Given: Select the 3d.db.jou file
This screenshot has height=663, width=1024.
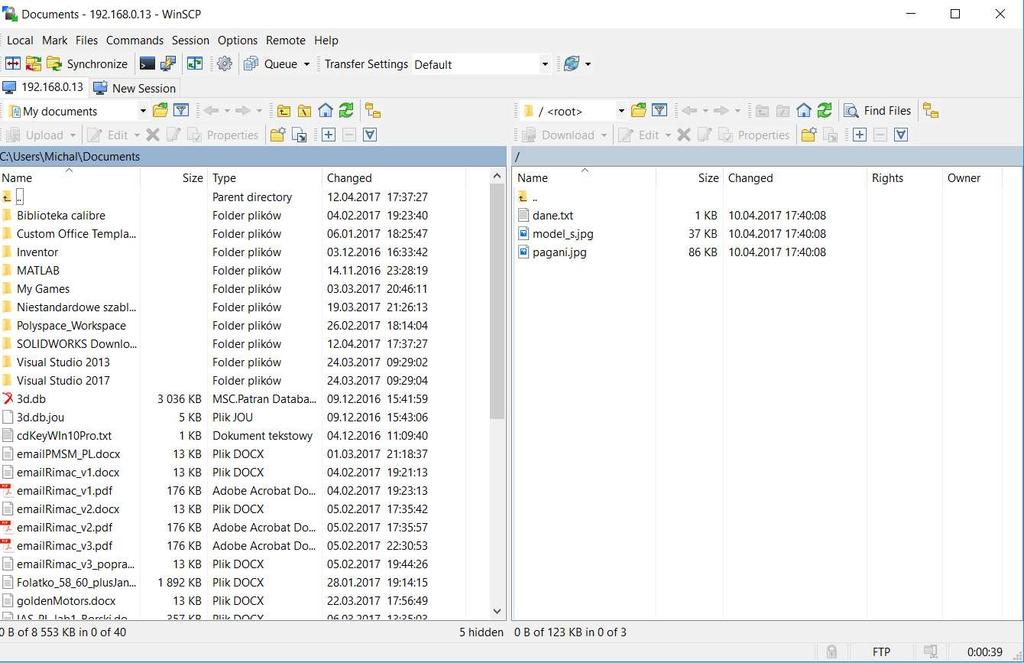Looking at the screenshot, I should coord(40,417).
